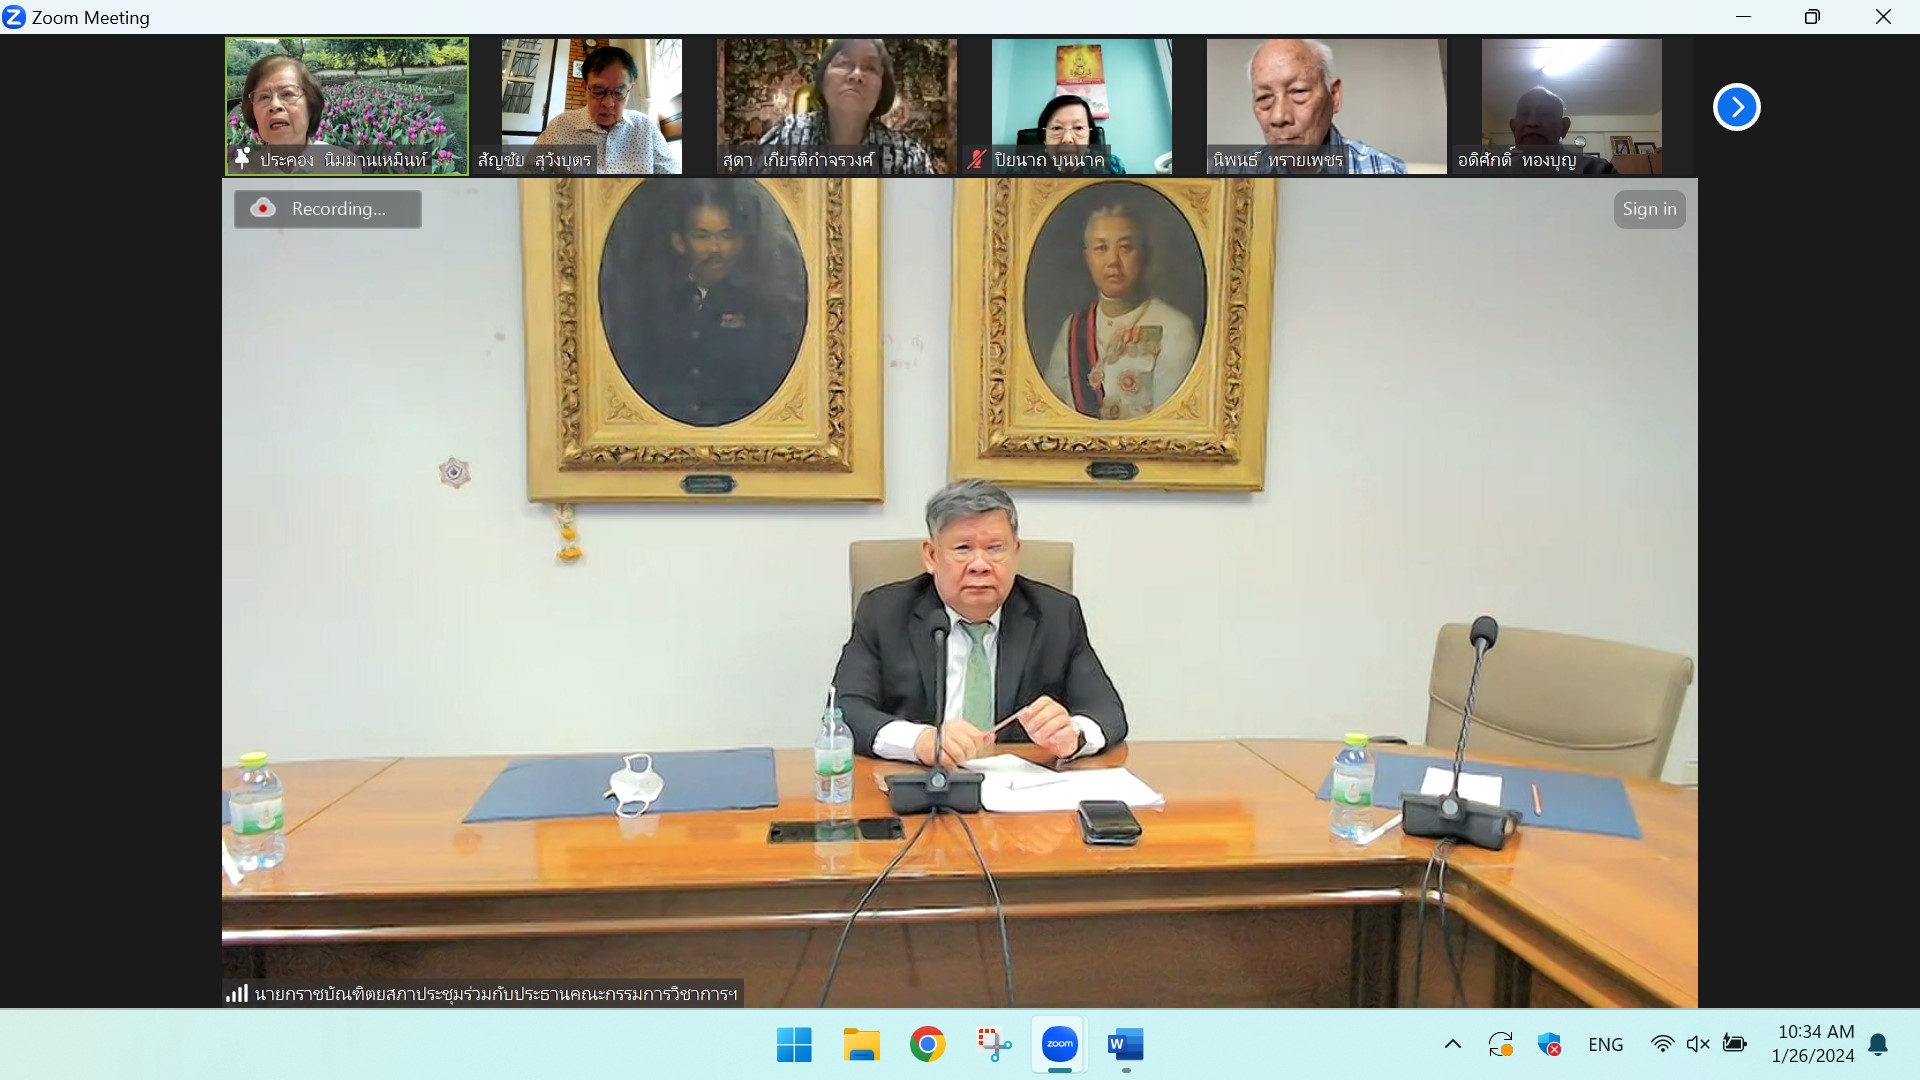
Task: Select สุดา เกียรติกำจรวงศ์ participant thumbnail
Action: 836,106
